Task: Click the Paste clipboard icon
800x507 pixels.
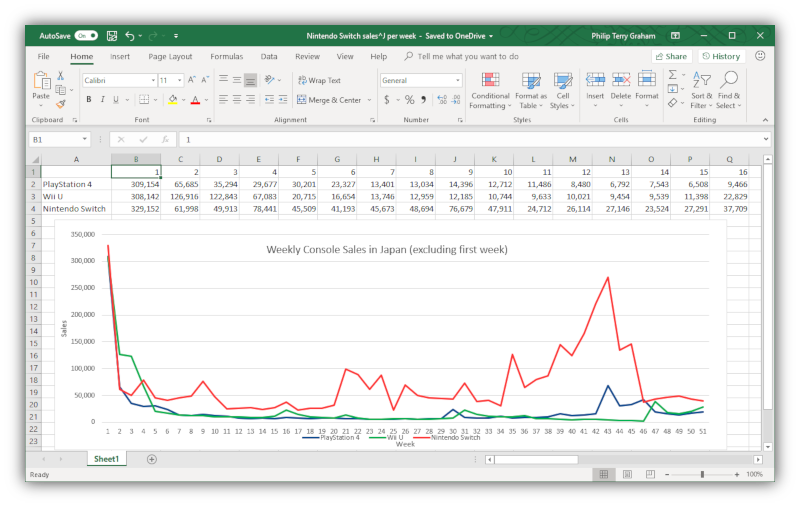Action: 41,82
